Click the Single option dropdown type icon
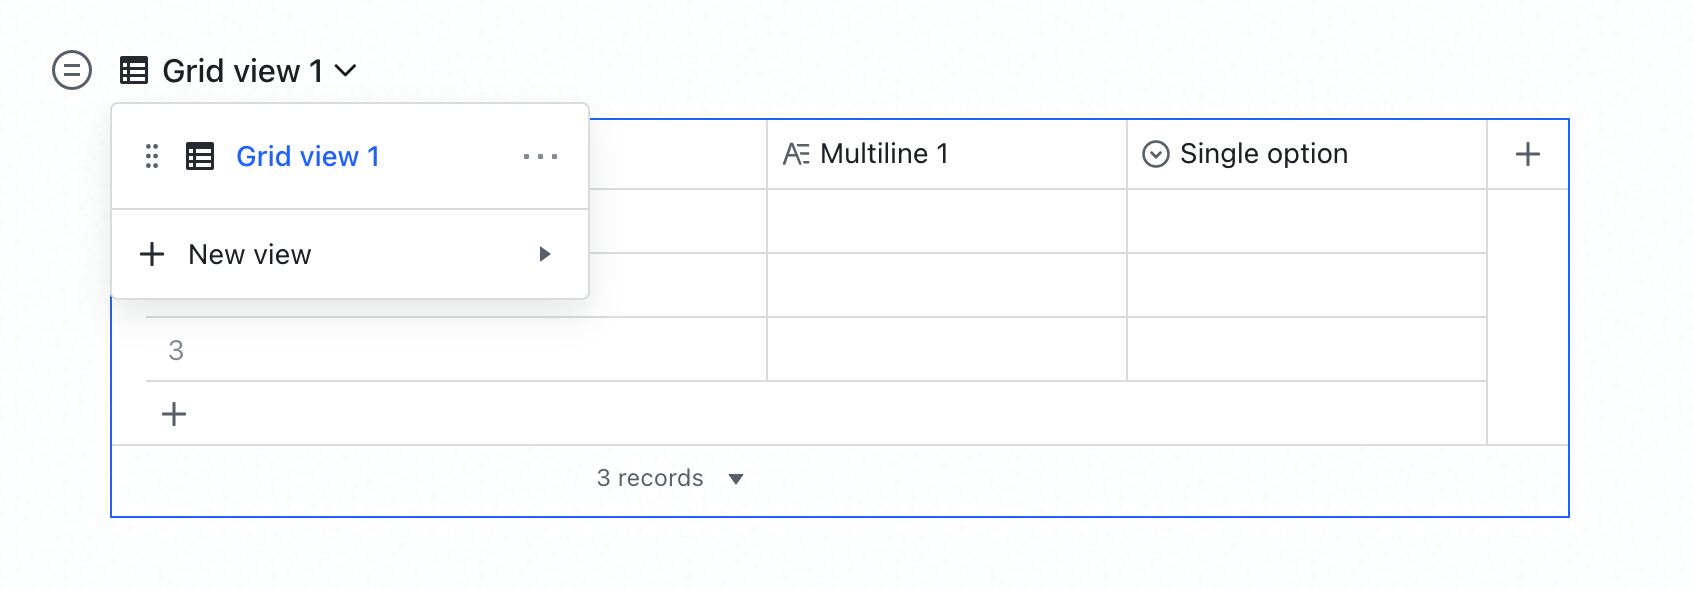 [1155, 154]
